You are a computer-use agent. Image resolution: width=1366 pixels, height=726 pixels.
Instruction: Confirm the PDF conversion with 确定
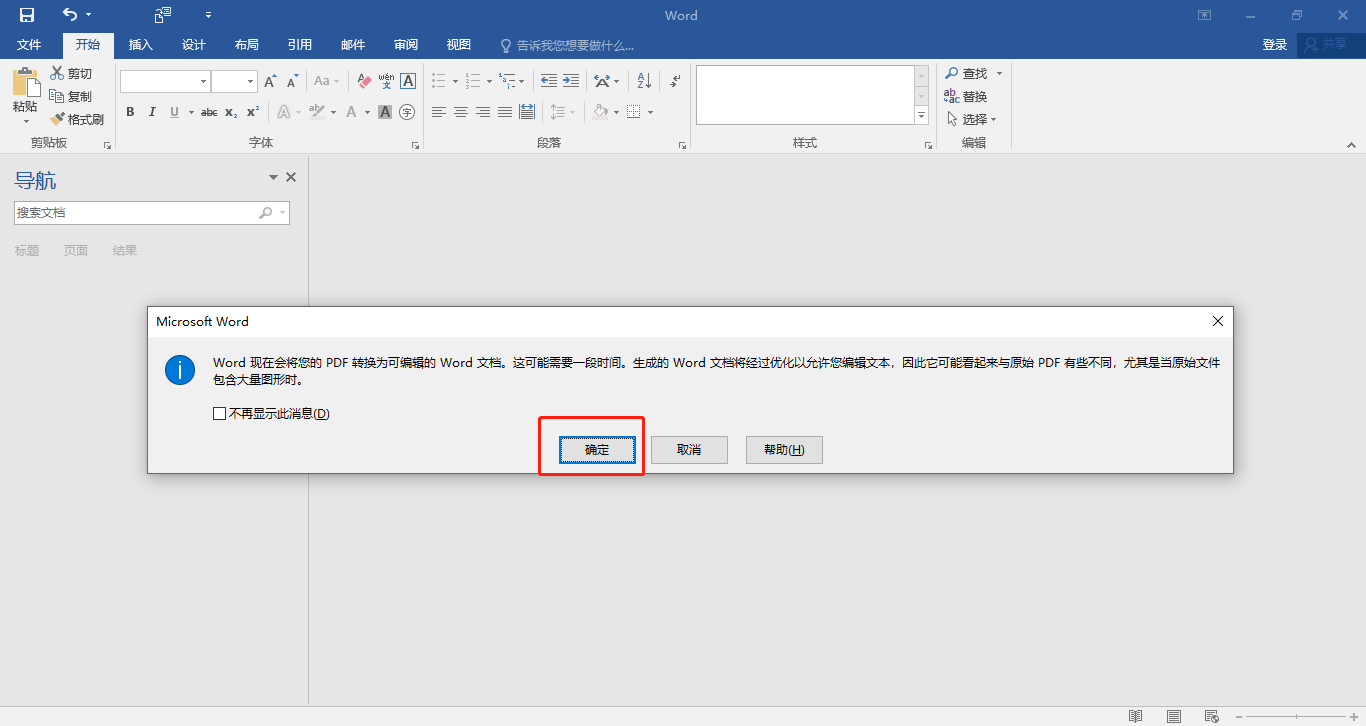(597, 450)
